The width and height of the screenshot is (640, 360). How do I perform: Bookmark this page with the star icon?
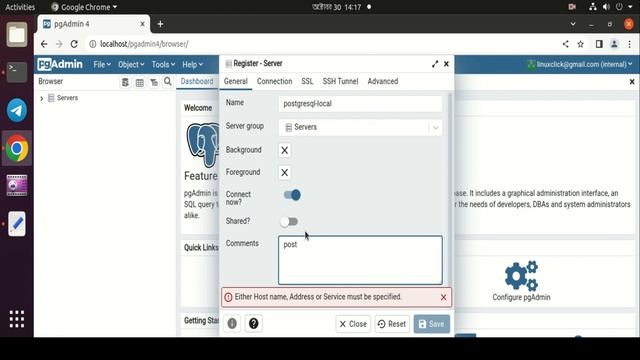pos(580,44)
